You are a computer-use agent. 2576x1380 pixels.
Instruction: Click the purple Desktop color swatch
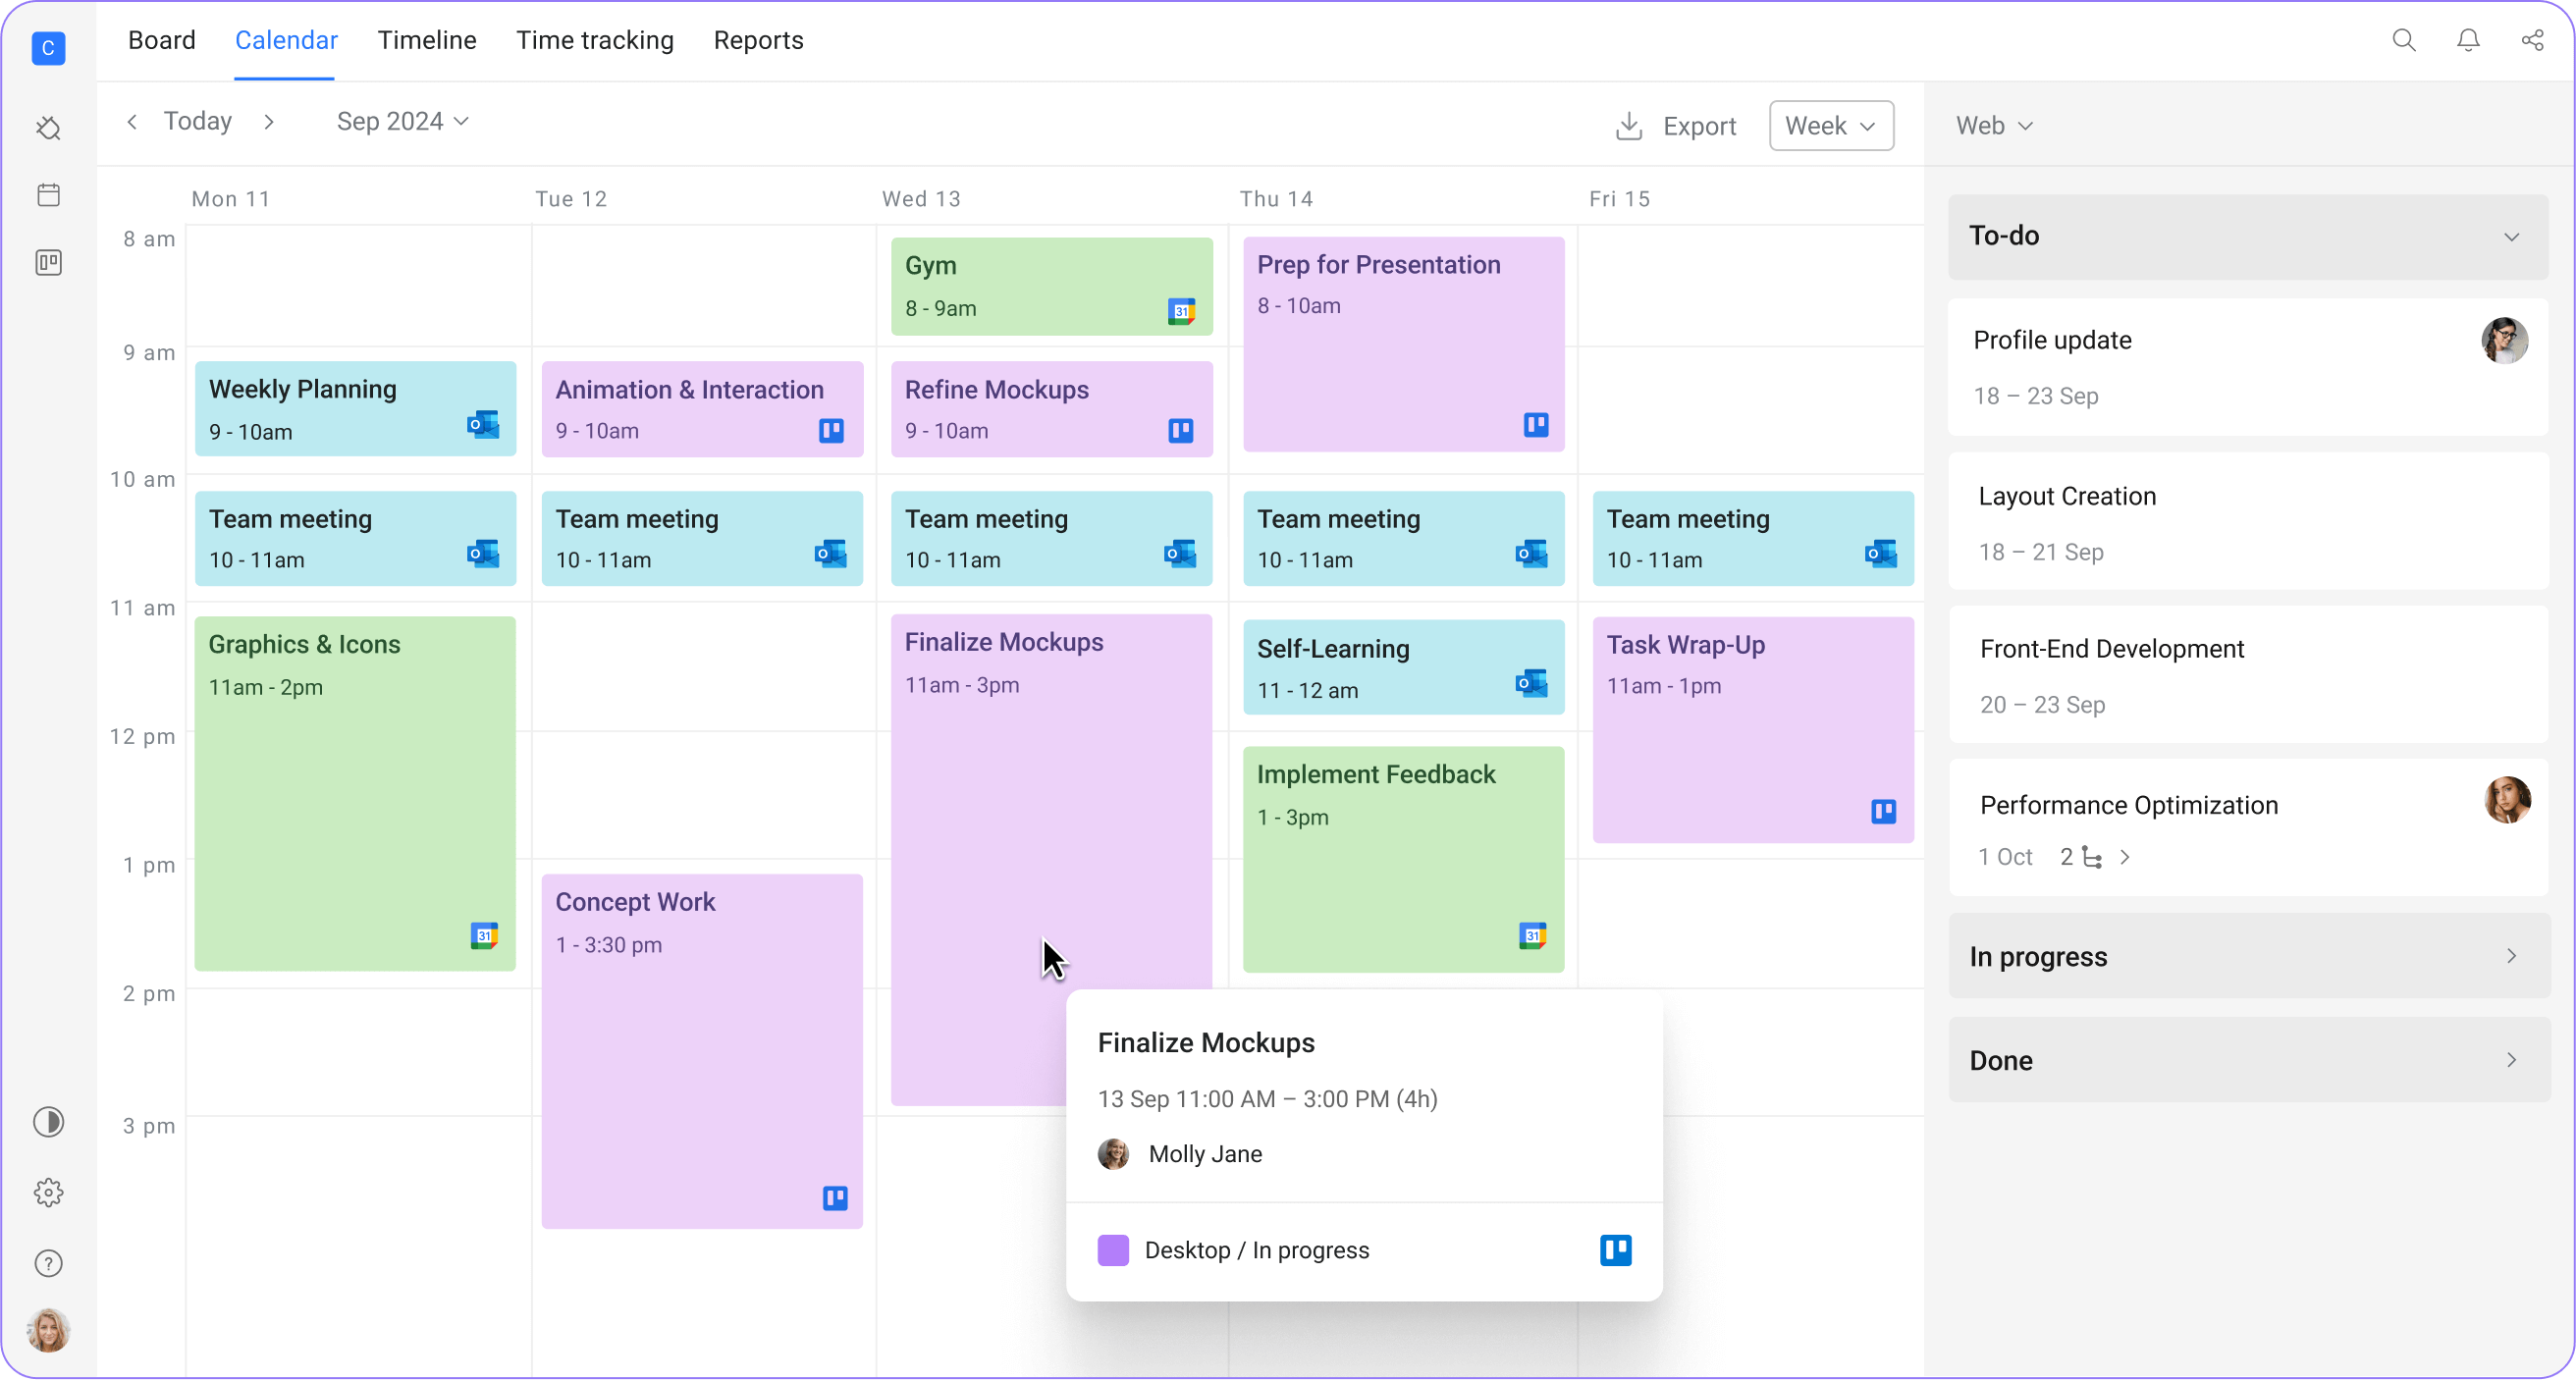pyautogui.click(x=1113, y=1250)
